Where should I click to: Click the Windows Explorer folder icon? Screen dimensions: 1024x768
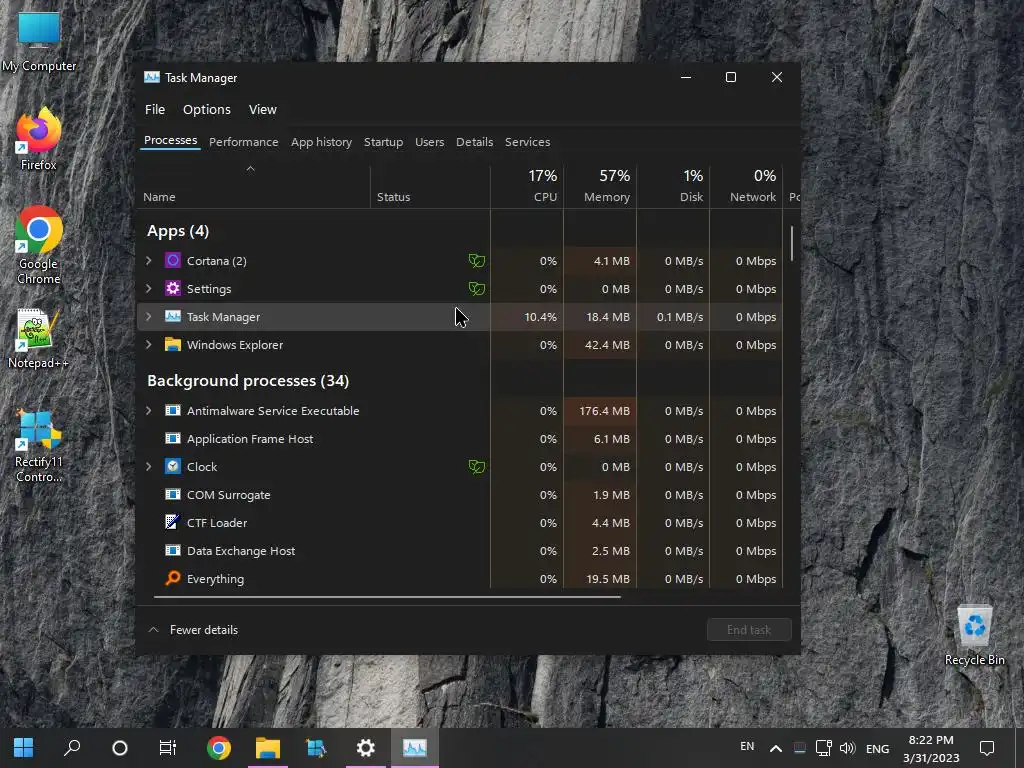click(172, 345)
